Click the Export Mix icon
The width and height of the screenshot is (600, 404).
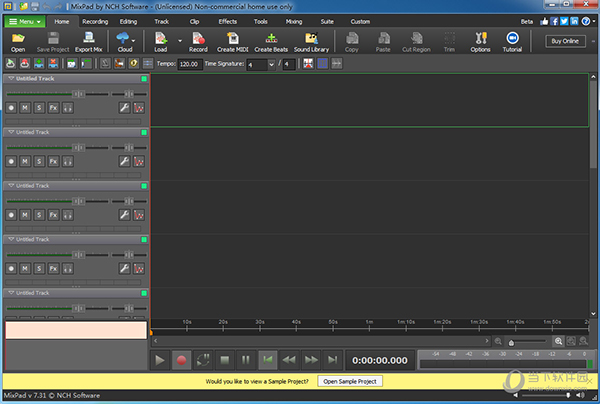coord(88,42)
